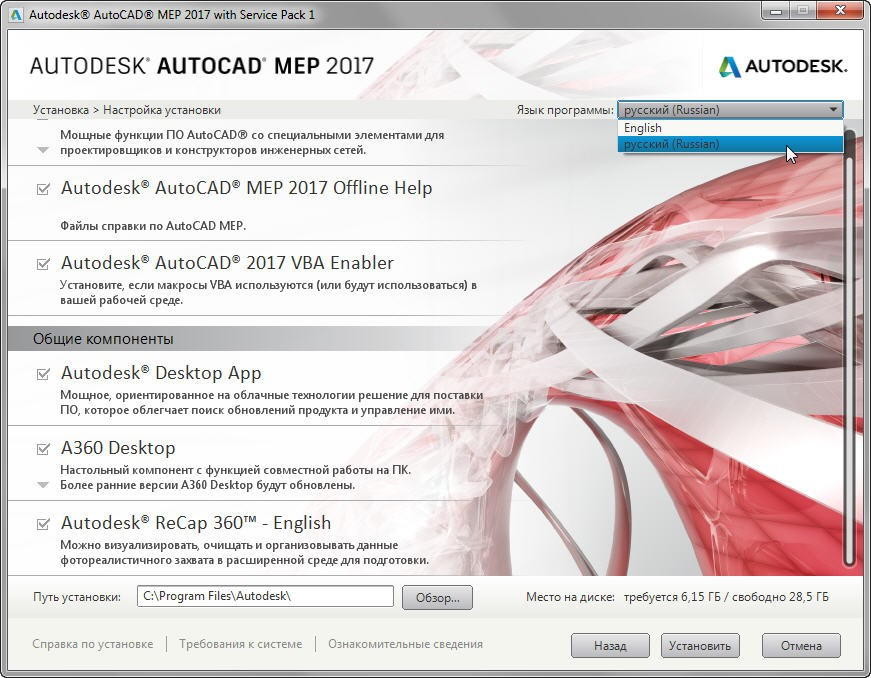Minimize the installer window
Screen dimensions: 871x678
tap(772, 12)
